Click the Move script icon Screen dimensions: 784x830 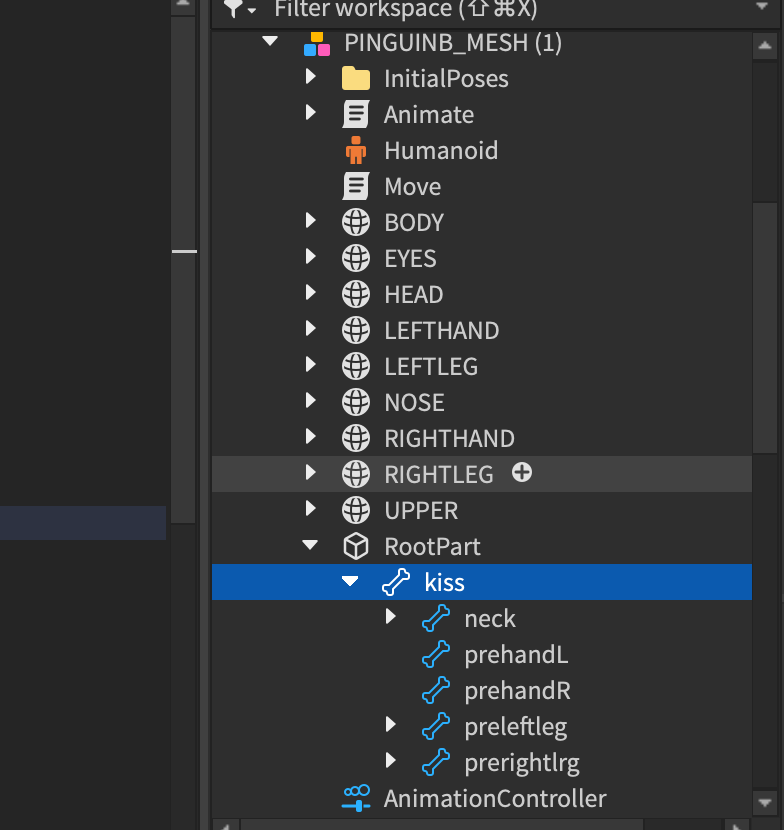tap(355, 187)
